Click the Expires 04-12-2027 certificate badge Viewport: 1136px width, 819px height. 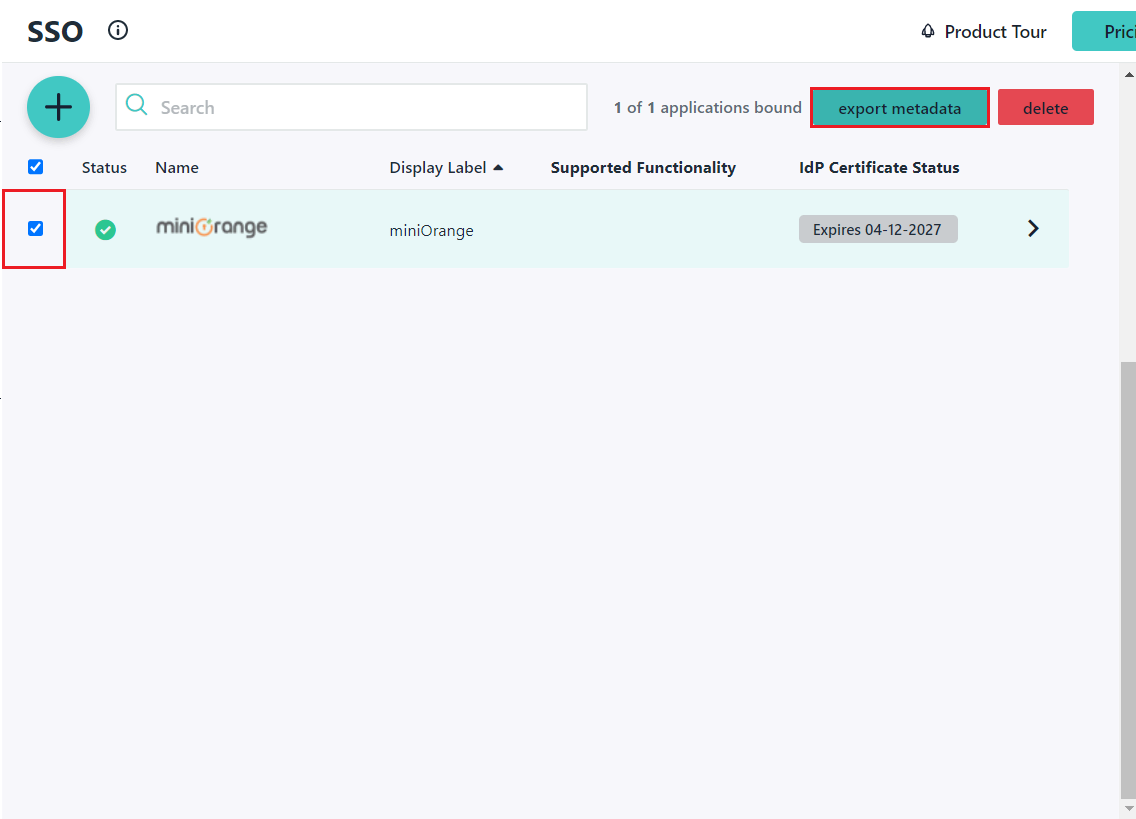click(x=878, y=229)
